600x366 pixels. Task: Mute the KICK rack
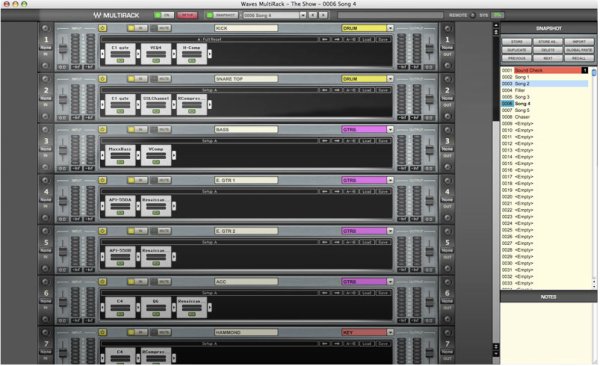pyautogui.click(x=160, y=28)
